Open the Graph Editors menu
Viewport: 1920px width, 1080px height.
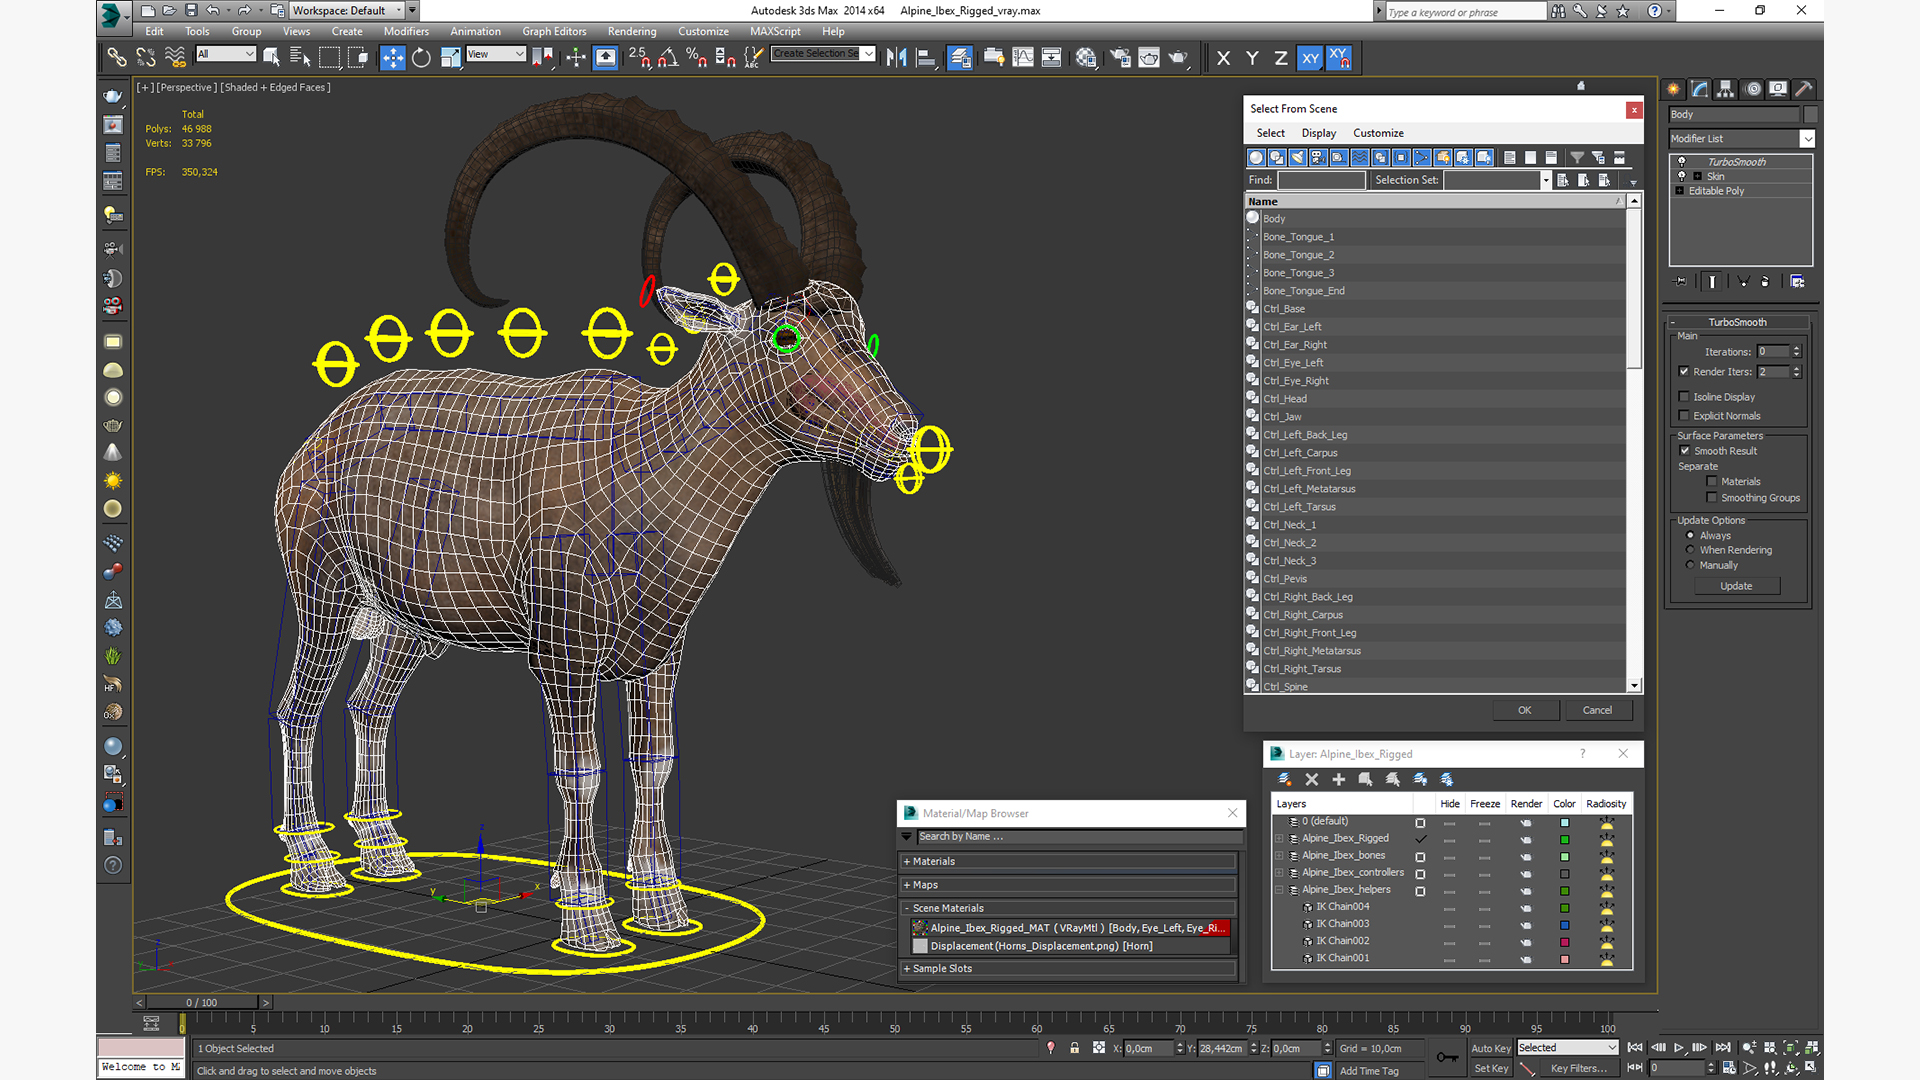pyautogui.click(x=553, y=31)
